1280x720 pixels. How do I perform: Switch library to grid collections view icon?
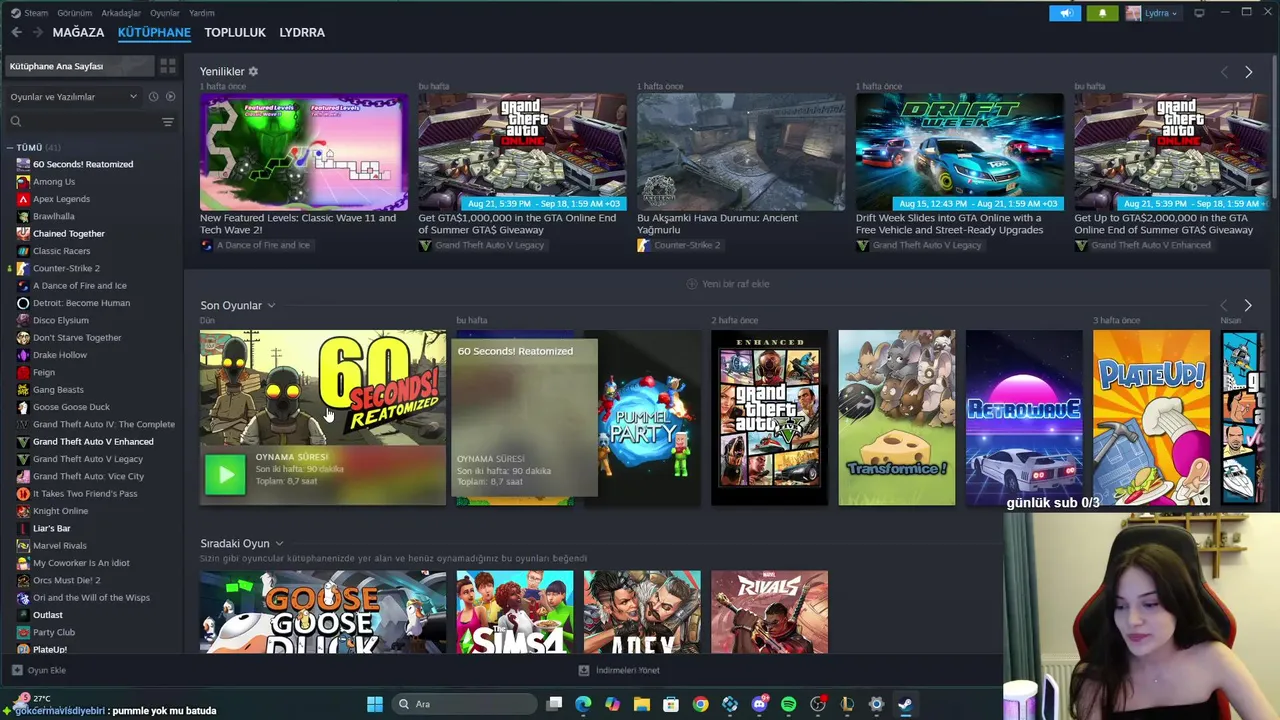tap(168, 66)
